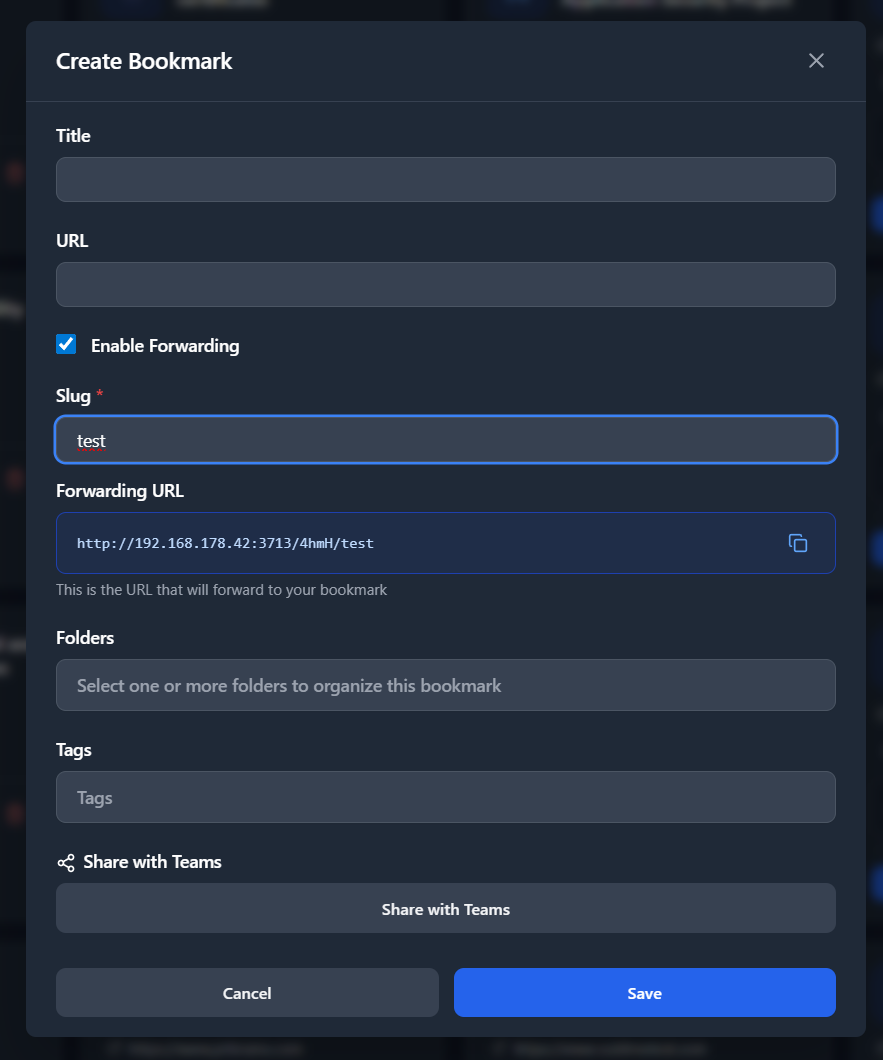This screenshot has width=883, height=1060.
Task: Select the Slug field label
Action: pyautogui.click(x=71, y=395)
